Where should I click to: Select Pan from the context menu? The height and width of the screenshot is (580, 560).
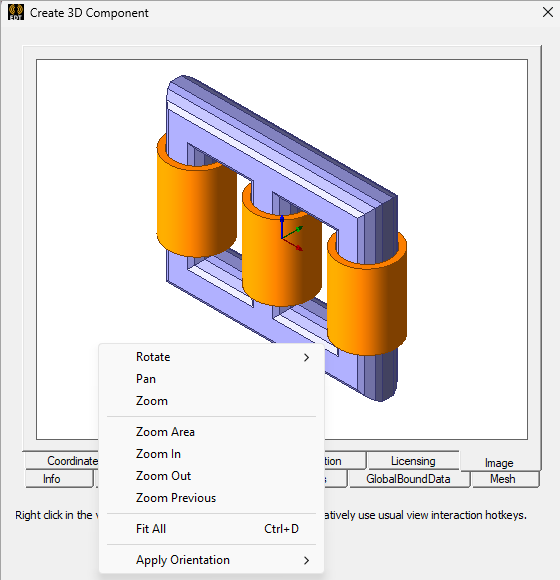click(x=211, y=379)
